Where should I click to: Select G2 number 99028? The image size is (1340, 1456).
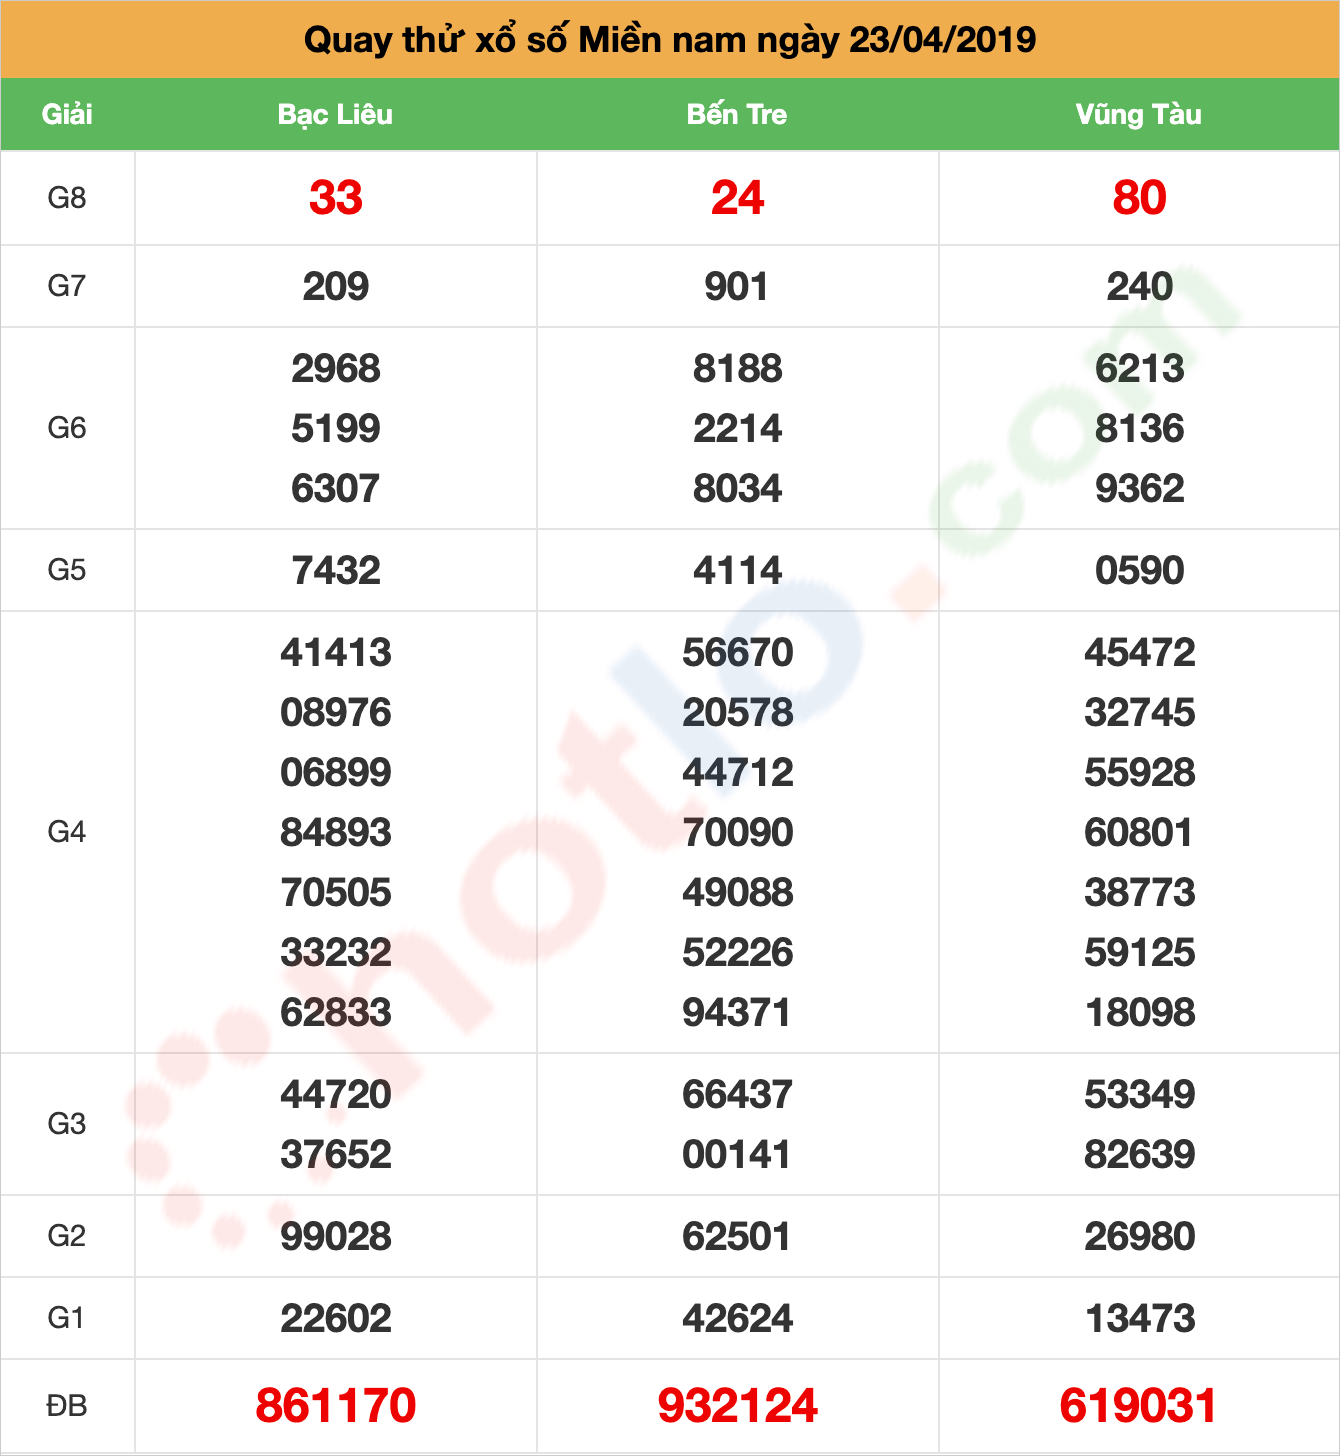coord(335,1237)
